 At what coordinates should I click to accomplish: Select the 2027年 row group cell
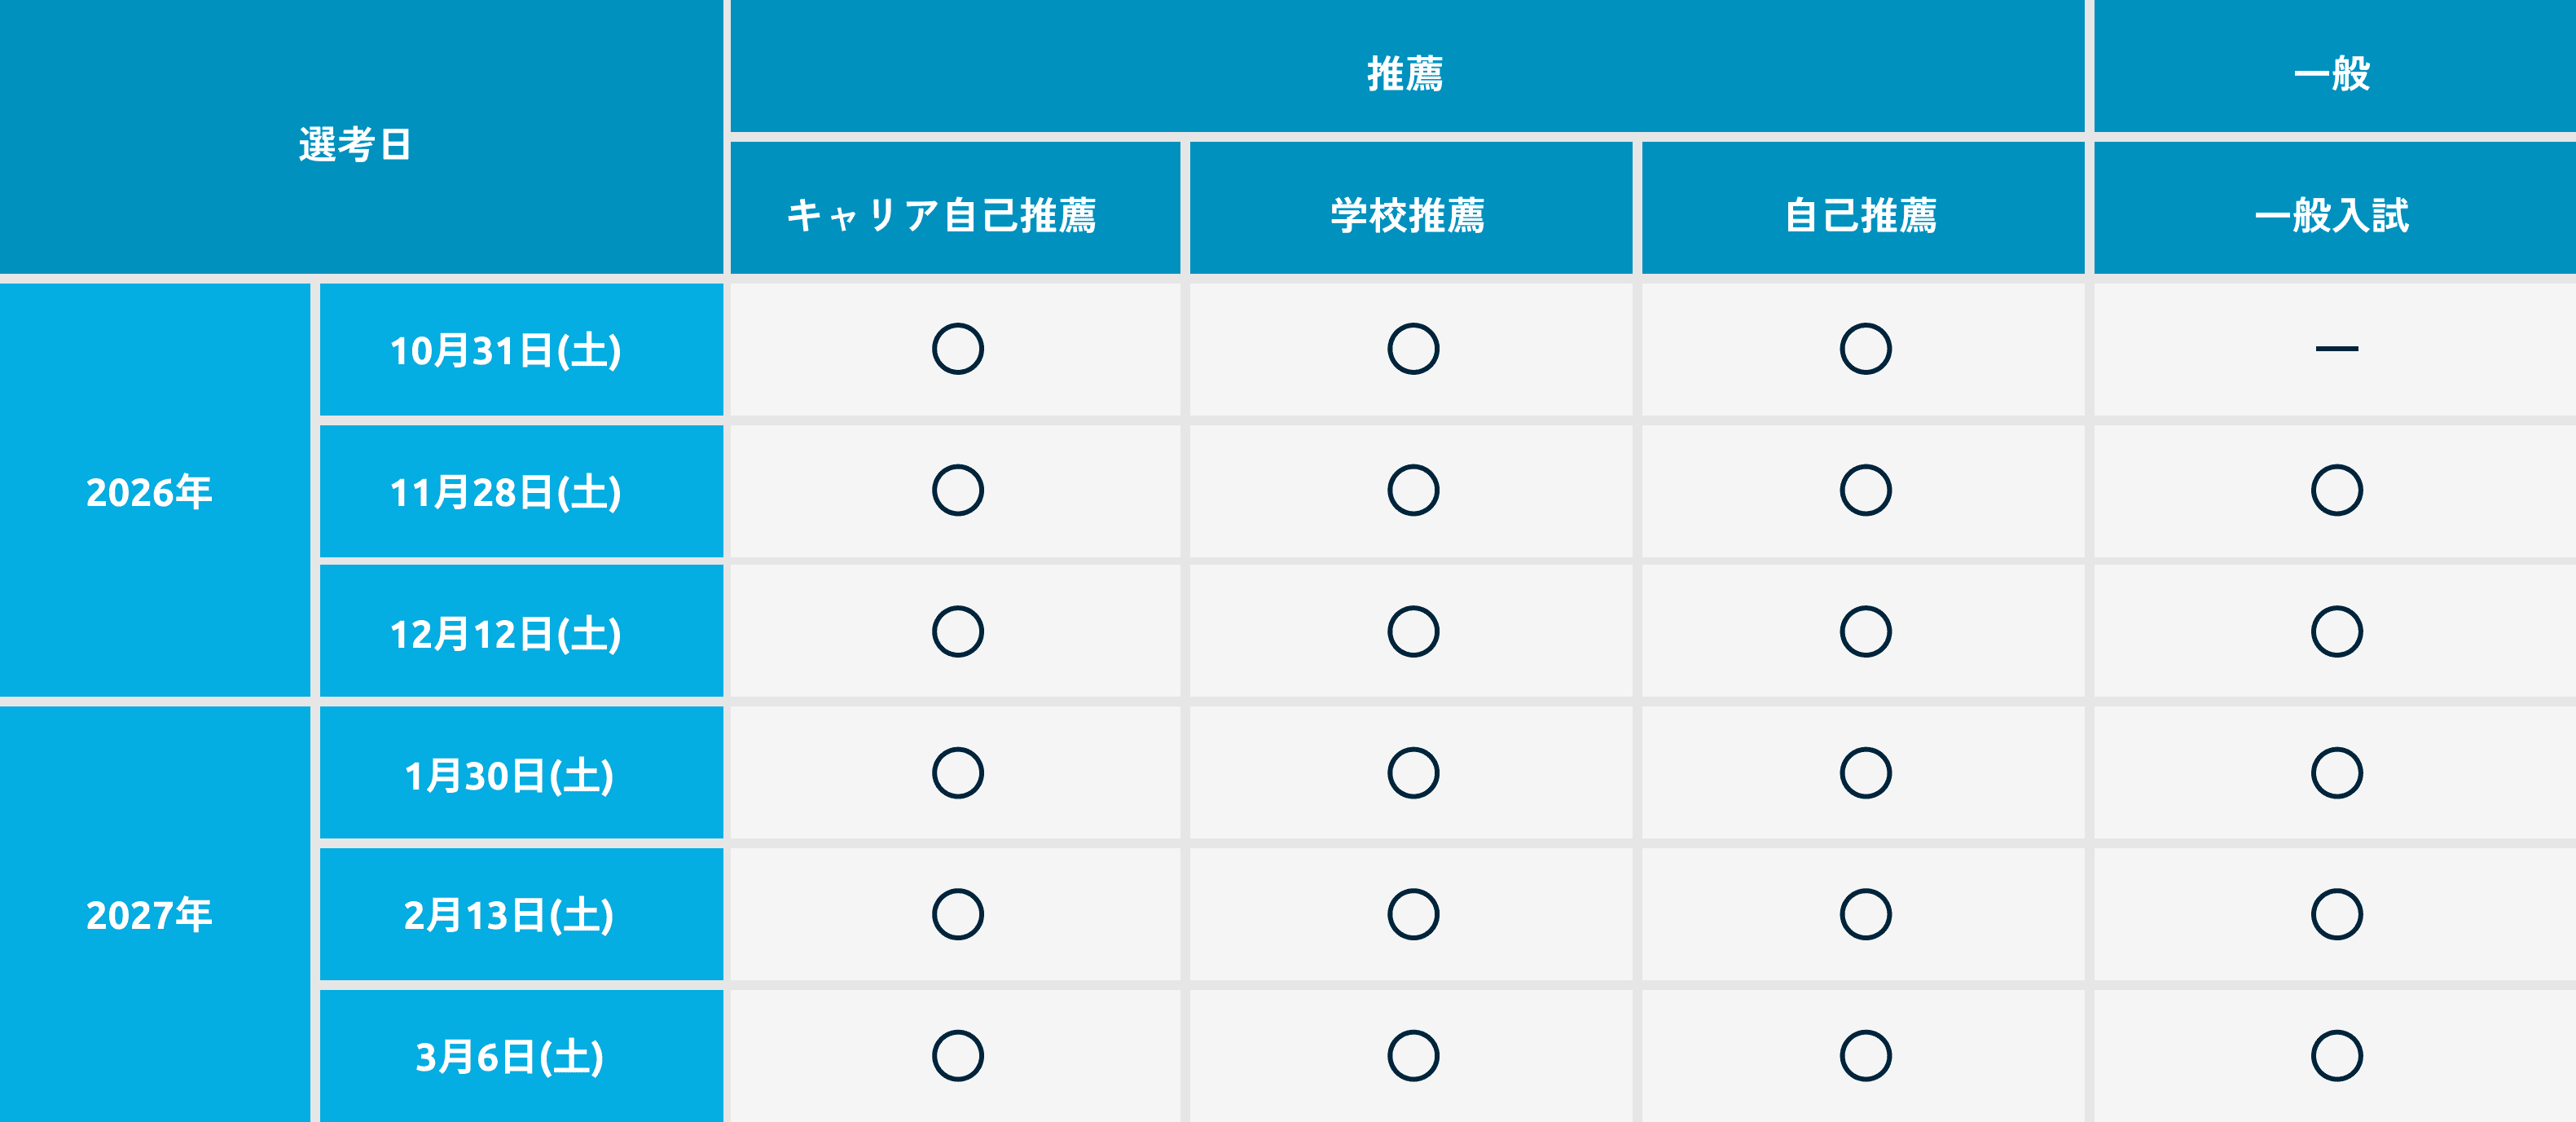pyautogui.click(x=150, y=914)
